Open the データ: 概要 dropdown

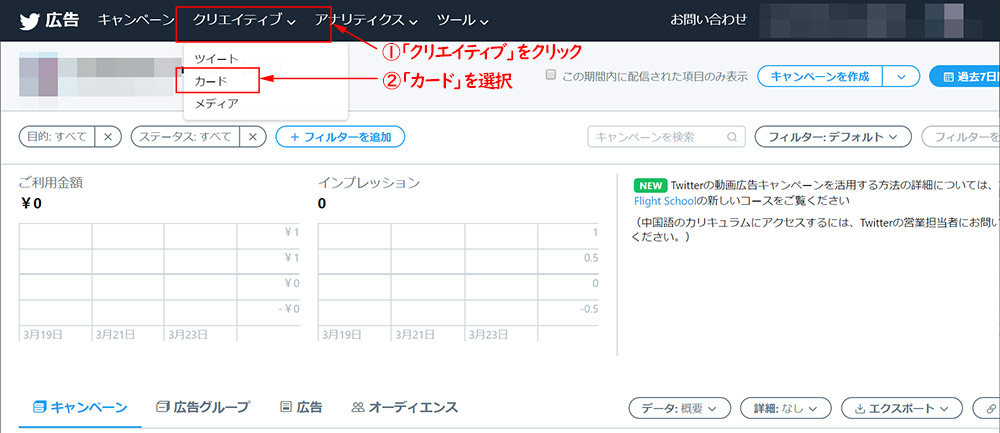(679, 408)
